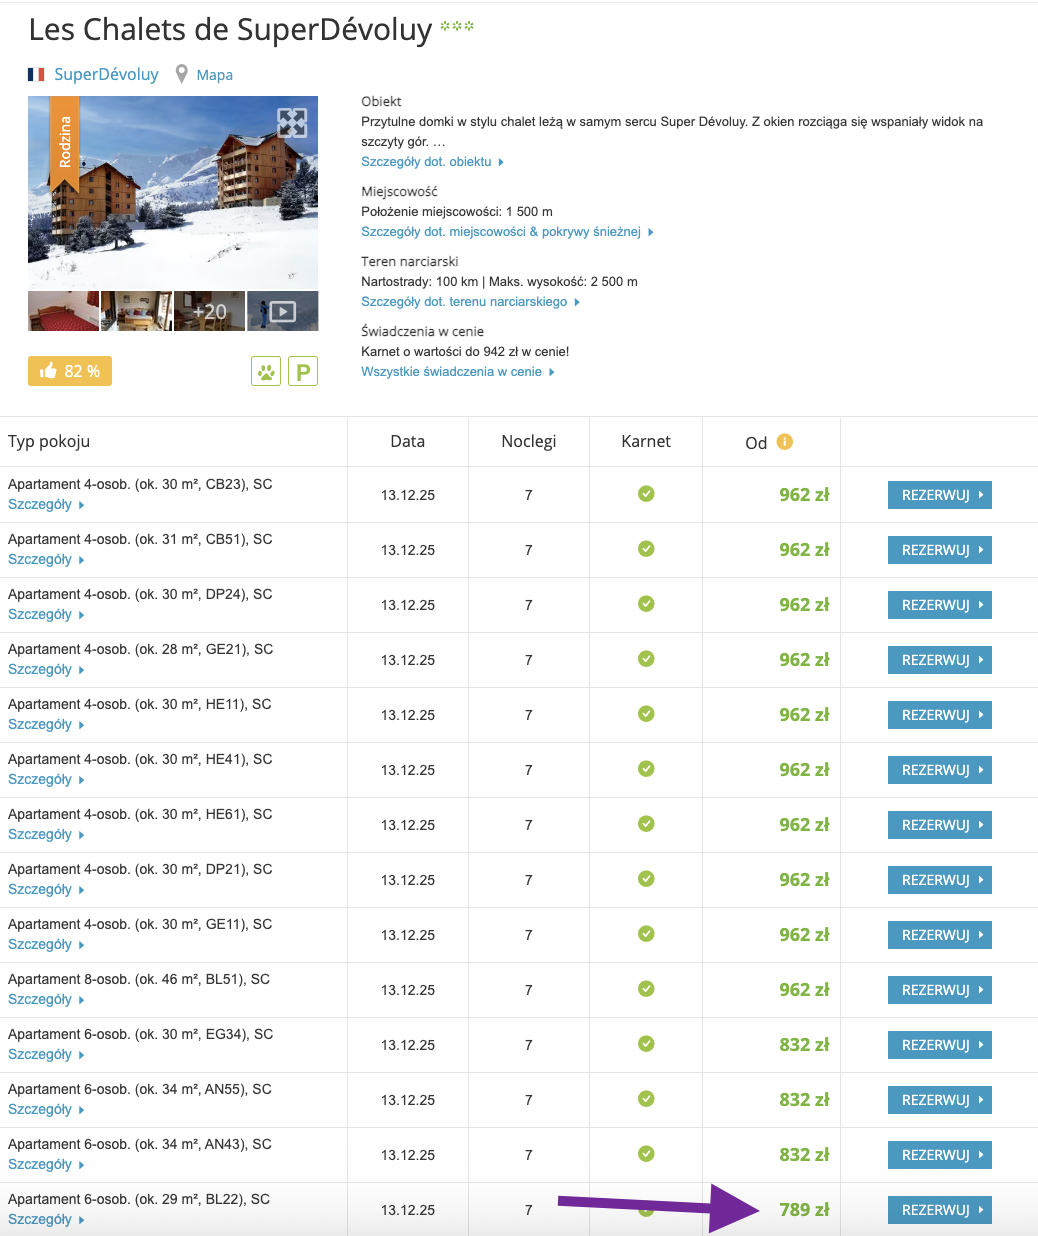Click REZERWUJ for the HE41 apartment
The width and height of the screenshot is (1038, 1236).
click(x=940, y=770)
